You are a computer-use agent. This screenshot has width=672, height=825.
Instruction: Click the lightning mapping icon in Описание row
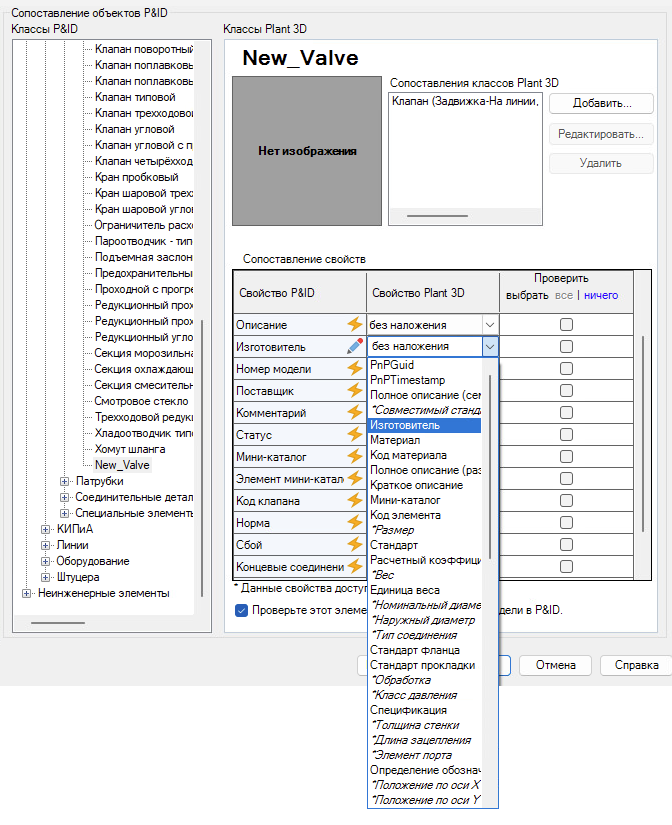(355, 324)
